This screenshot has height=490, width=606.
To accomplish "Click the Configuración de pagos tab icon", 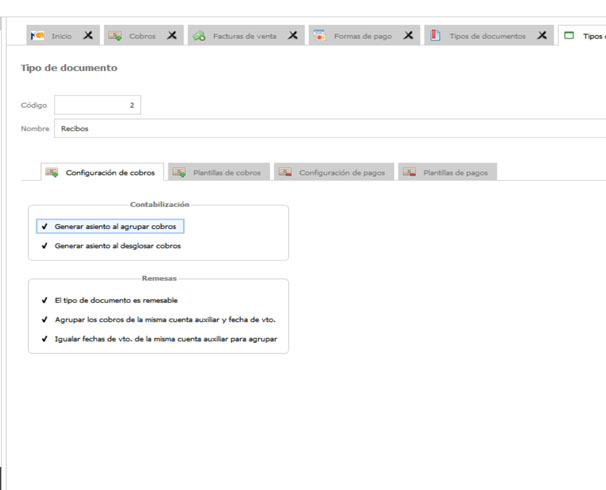I will (285, 172).
